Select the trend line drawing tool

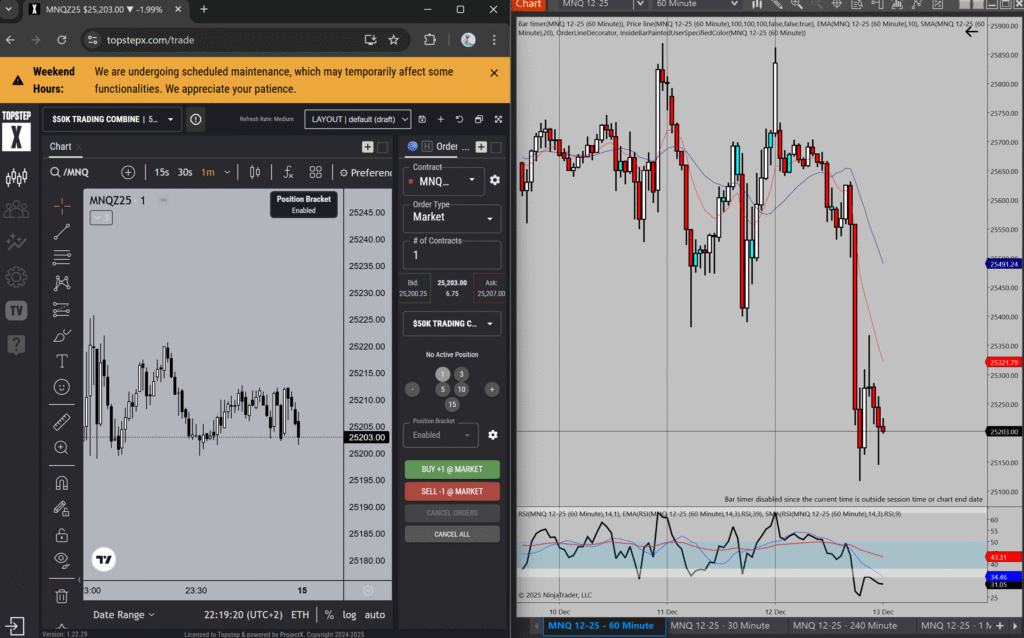click(62, 232)
